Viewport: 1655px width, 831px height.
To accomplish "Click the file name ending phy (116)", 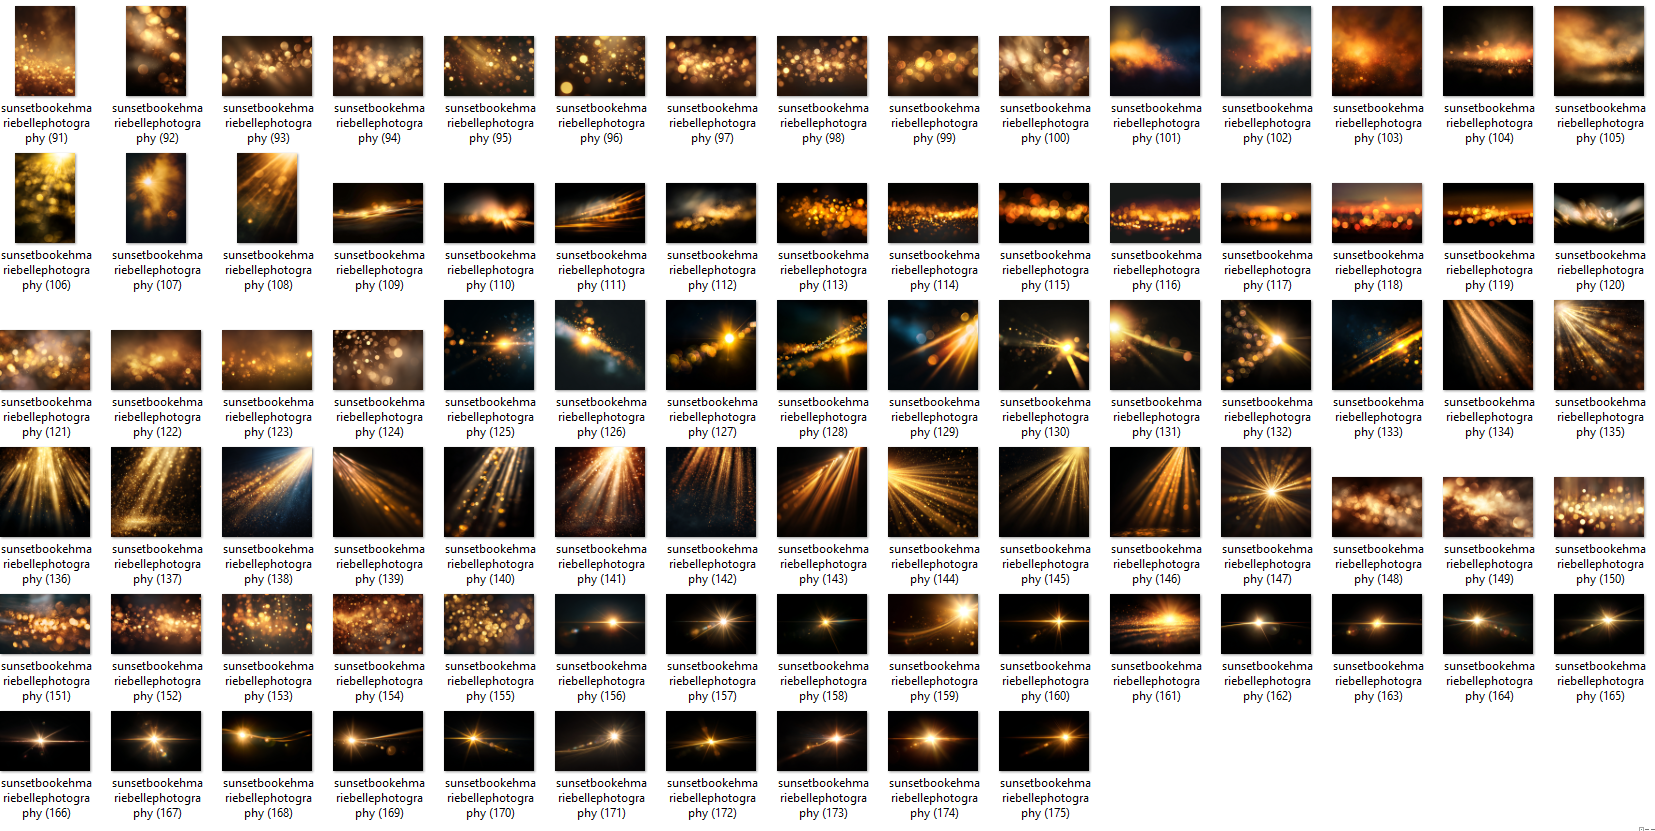I will coord(1156,270).
